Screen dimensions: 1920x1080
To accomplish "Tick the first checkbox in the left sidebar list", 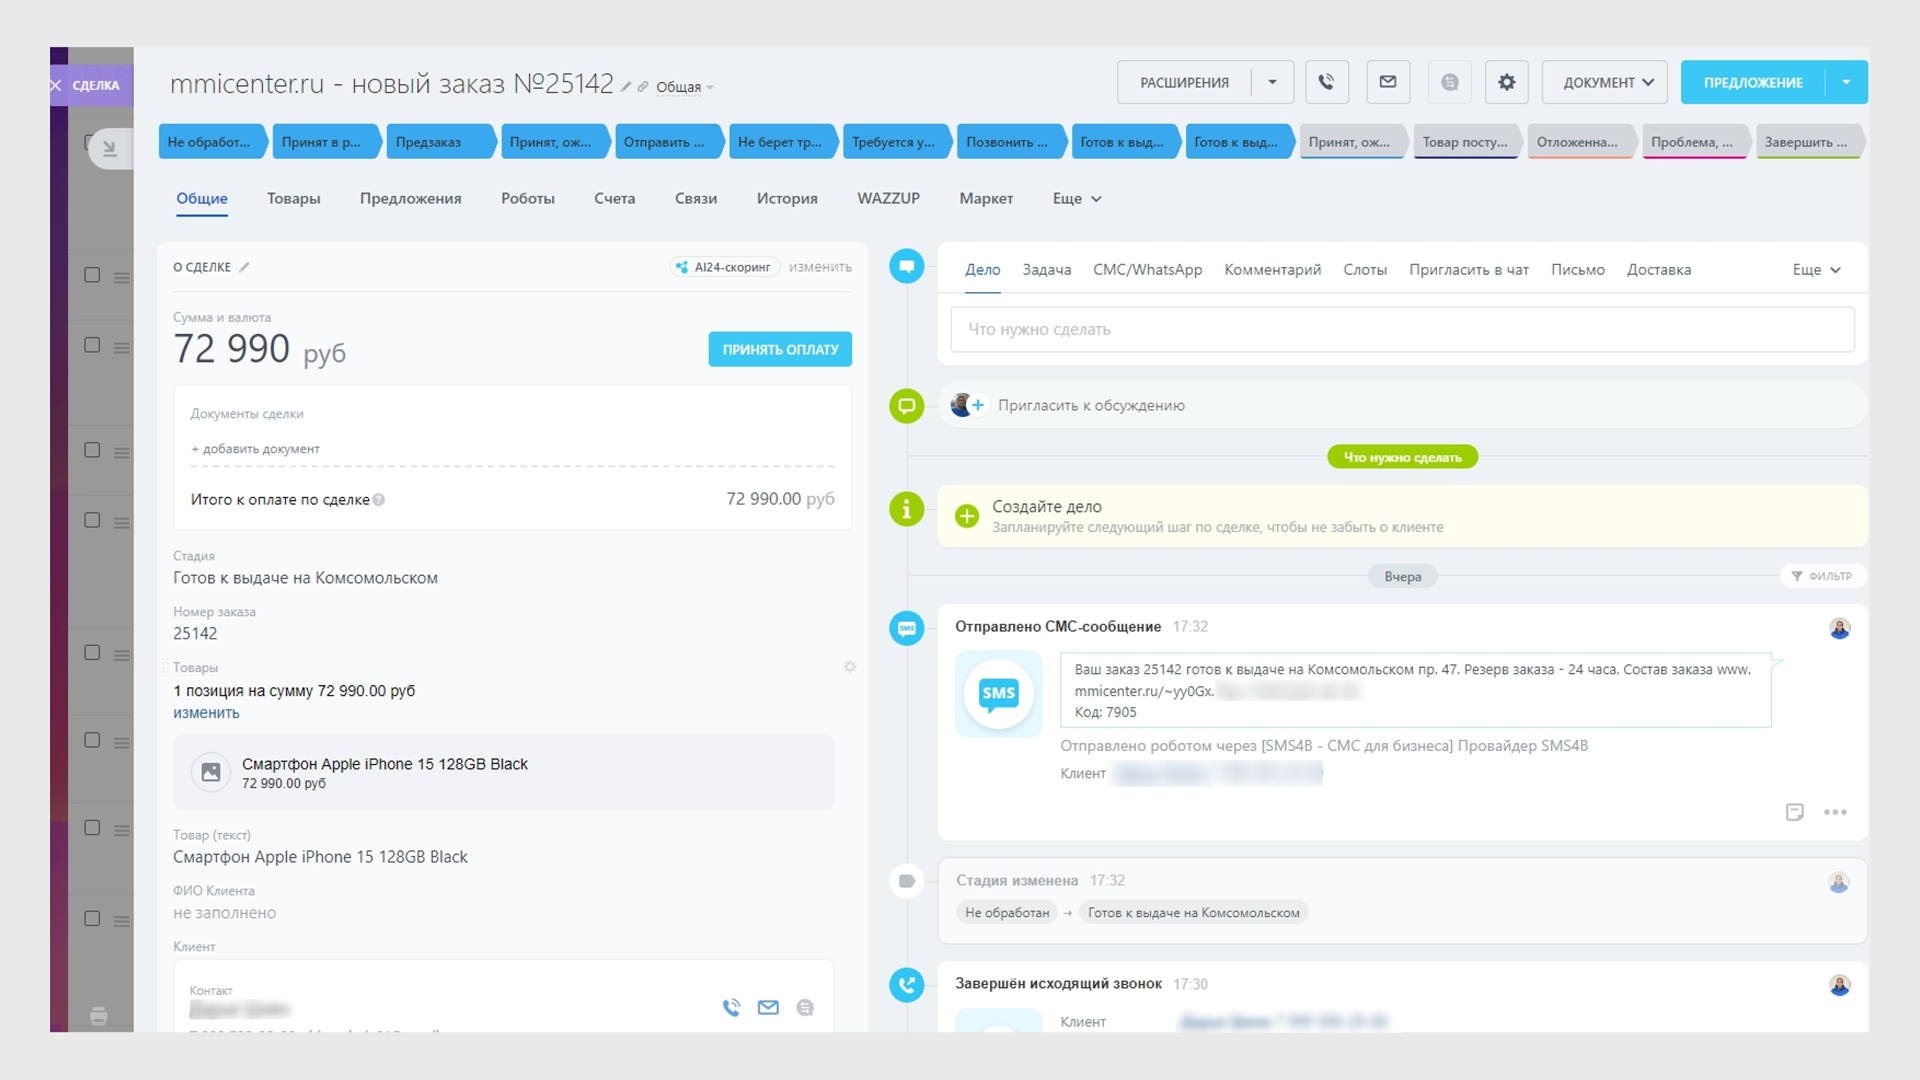I will [92, 275].
